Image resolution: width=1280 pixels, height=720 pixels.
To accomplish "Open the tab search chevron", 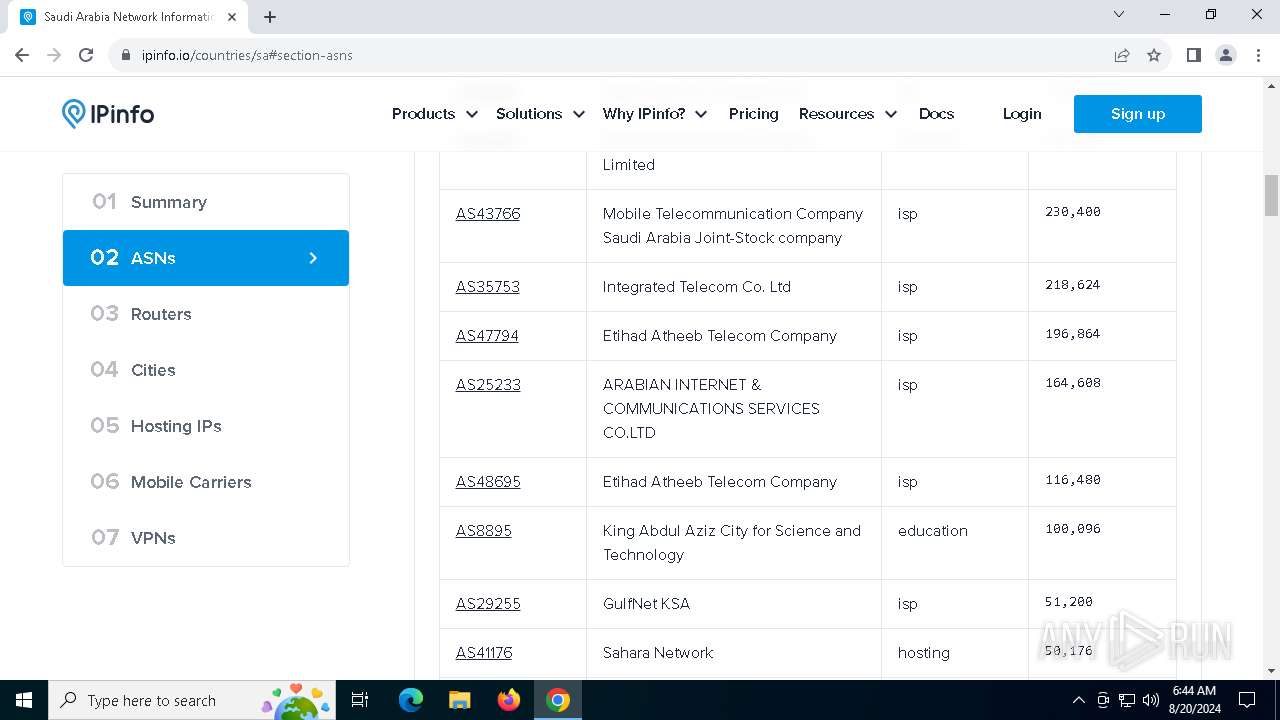I will [1119, 14].
